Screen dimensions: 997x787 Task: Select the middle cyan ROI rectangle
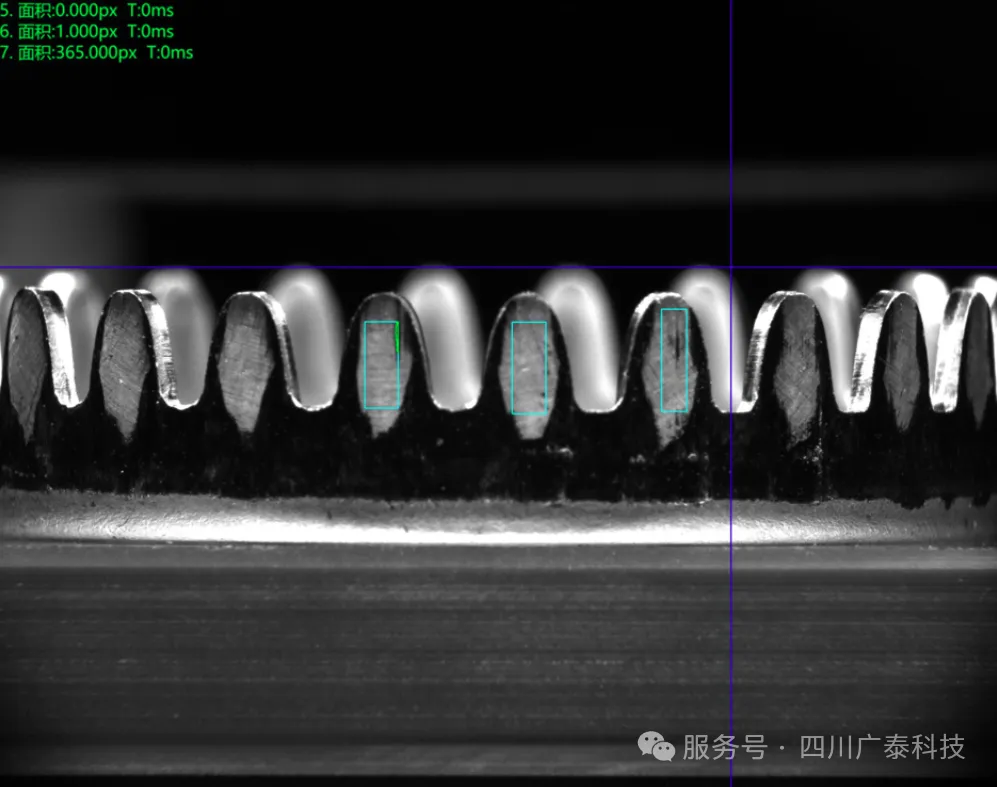pyautogui.click(x=529, y=368)
